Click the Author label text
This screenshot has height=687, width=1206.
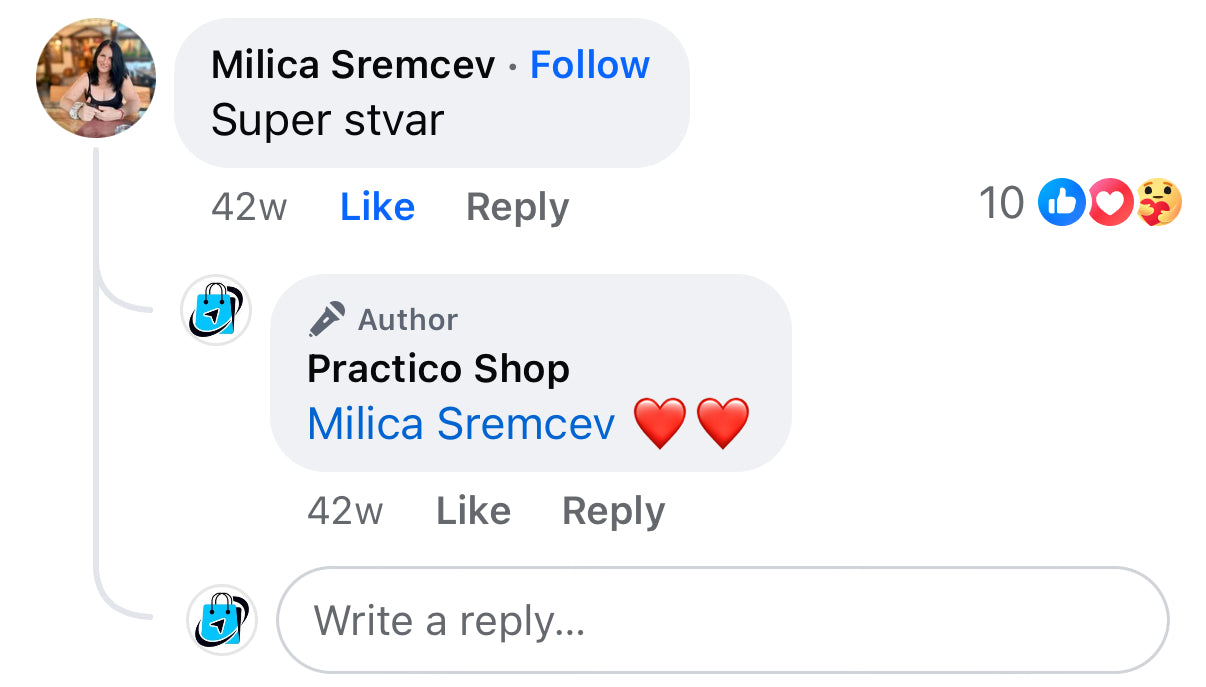(x=407, y=319)
